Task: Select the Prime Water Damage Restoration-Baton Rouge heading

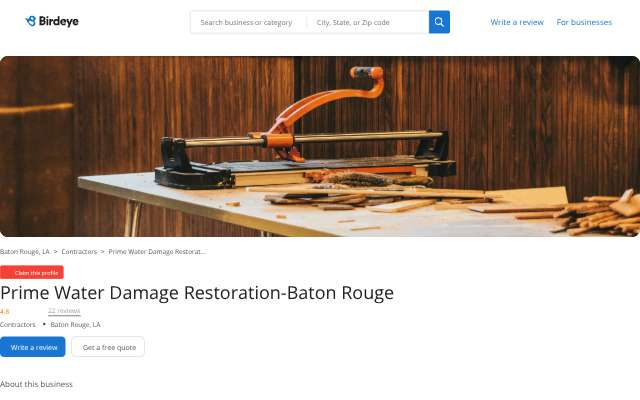Action: tap(197, 293)
